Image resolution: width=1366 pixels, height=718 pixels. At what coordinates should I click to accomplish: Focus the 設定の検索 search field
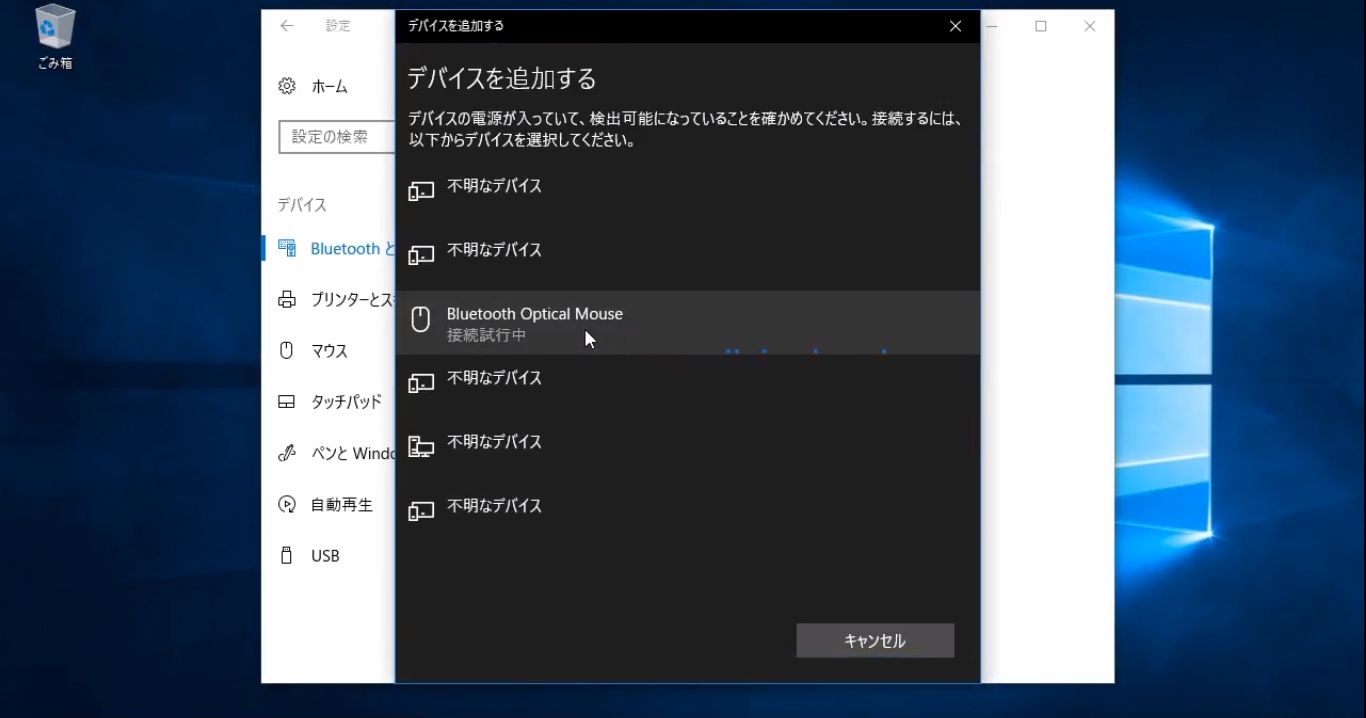[x=337, y=137]
